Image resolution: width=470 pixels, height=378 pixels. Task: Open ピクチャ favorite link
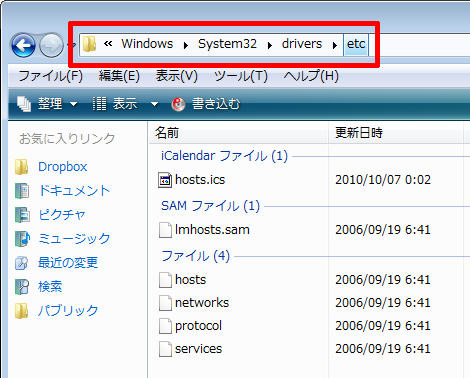coord(62,215)
